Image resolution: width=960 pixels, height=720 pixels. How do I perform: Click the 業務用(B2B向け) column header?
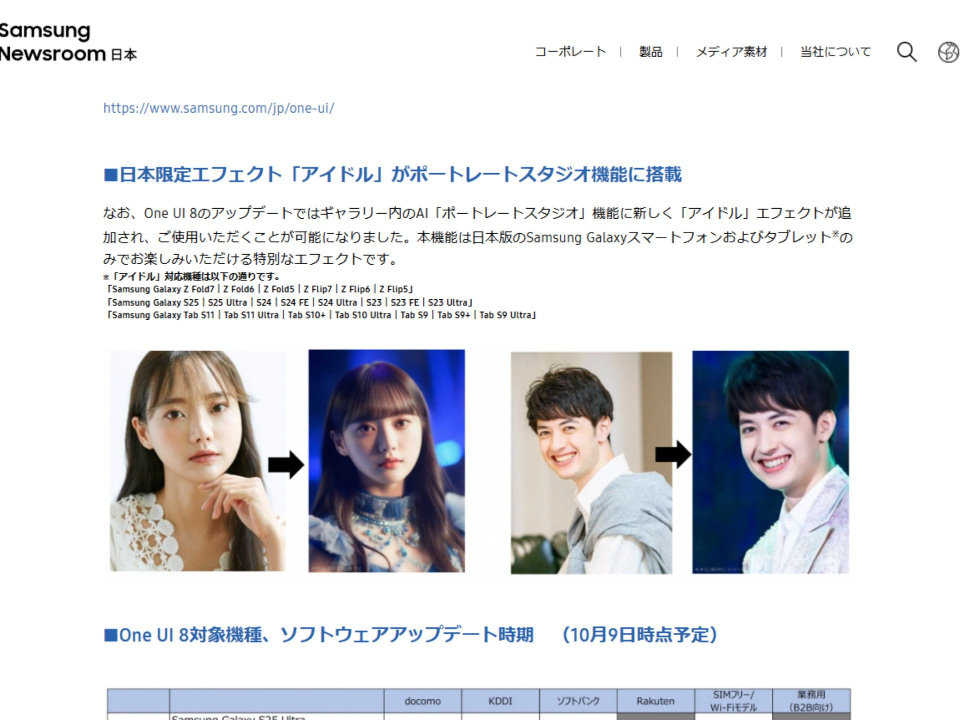tap(811, 701)
